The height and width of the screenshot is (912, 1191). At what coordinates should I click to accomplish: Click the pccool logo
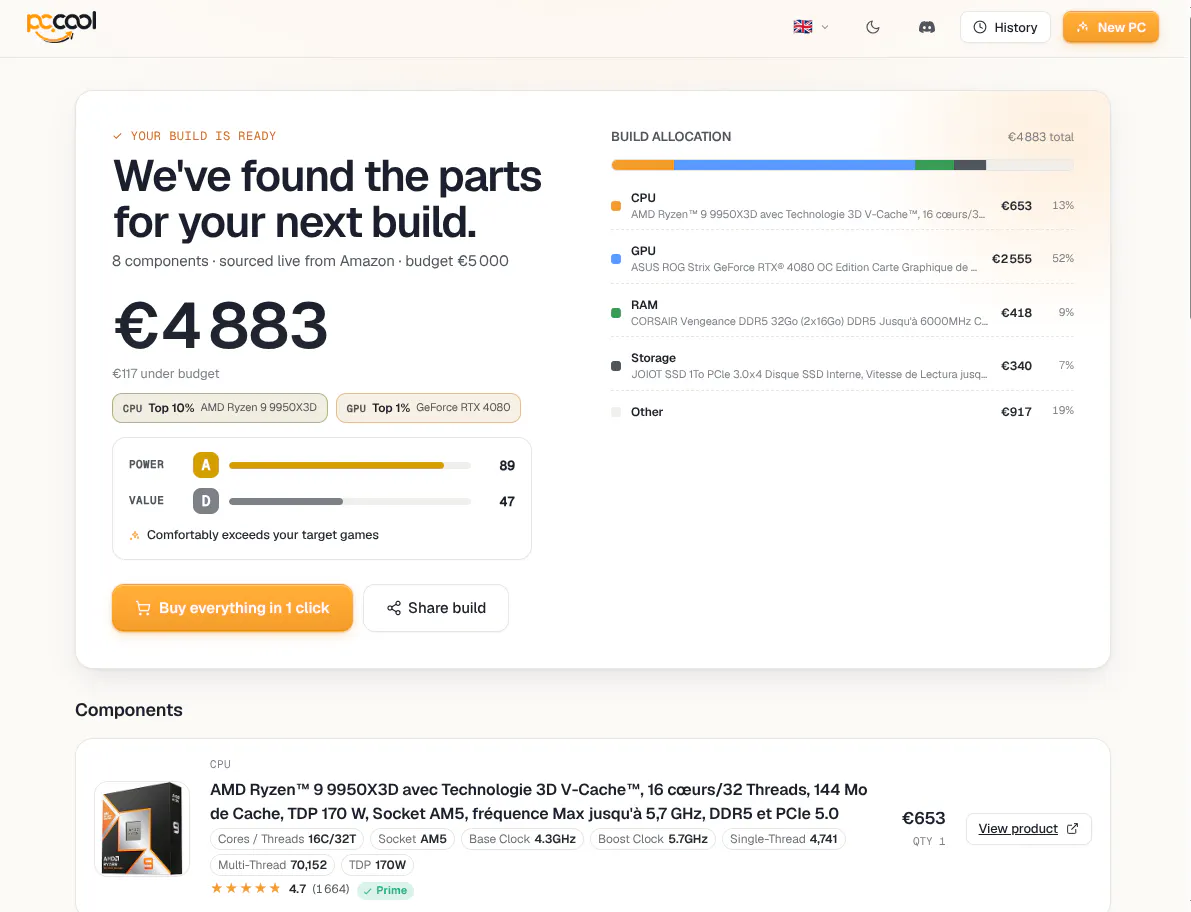(x=62, y=27)
